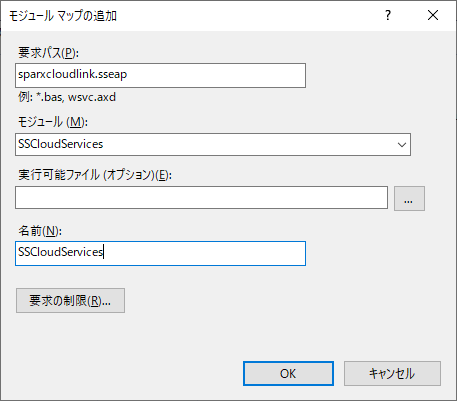
Task: Click the empty gray area above OK button
Action: [x=288, y=333]
